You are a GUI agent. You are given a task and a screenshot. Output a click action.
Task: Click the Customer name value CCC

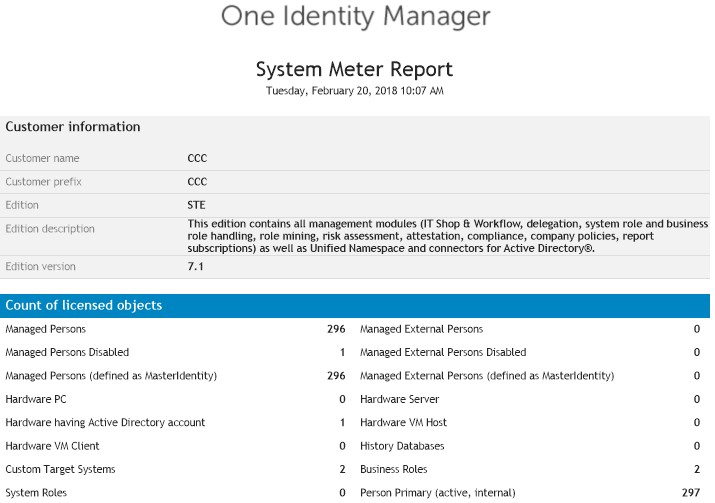[197, 158]
